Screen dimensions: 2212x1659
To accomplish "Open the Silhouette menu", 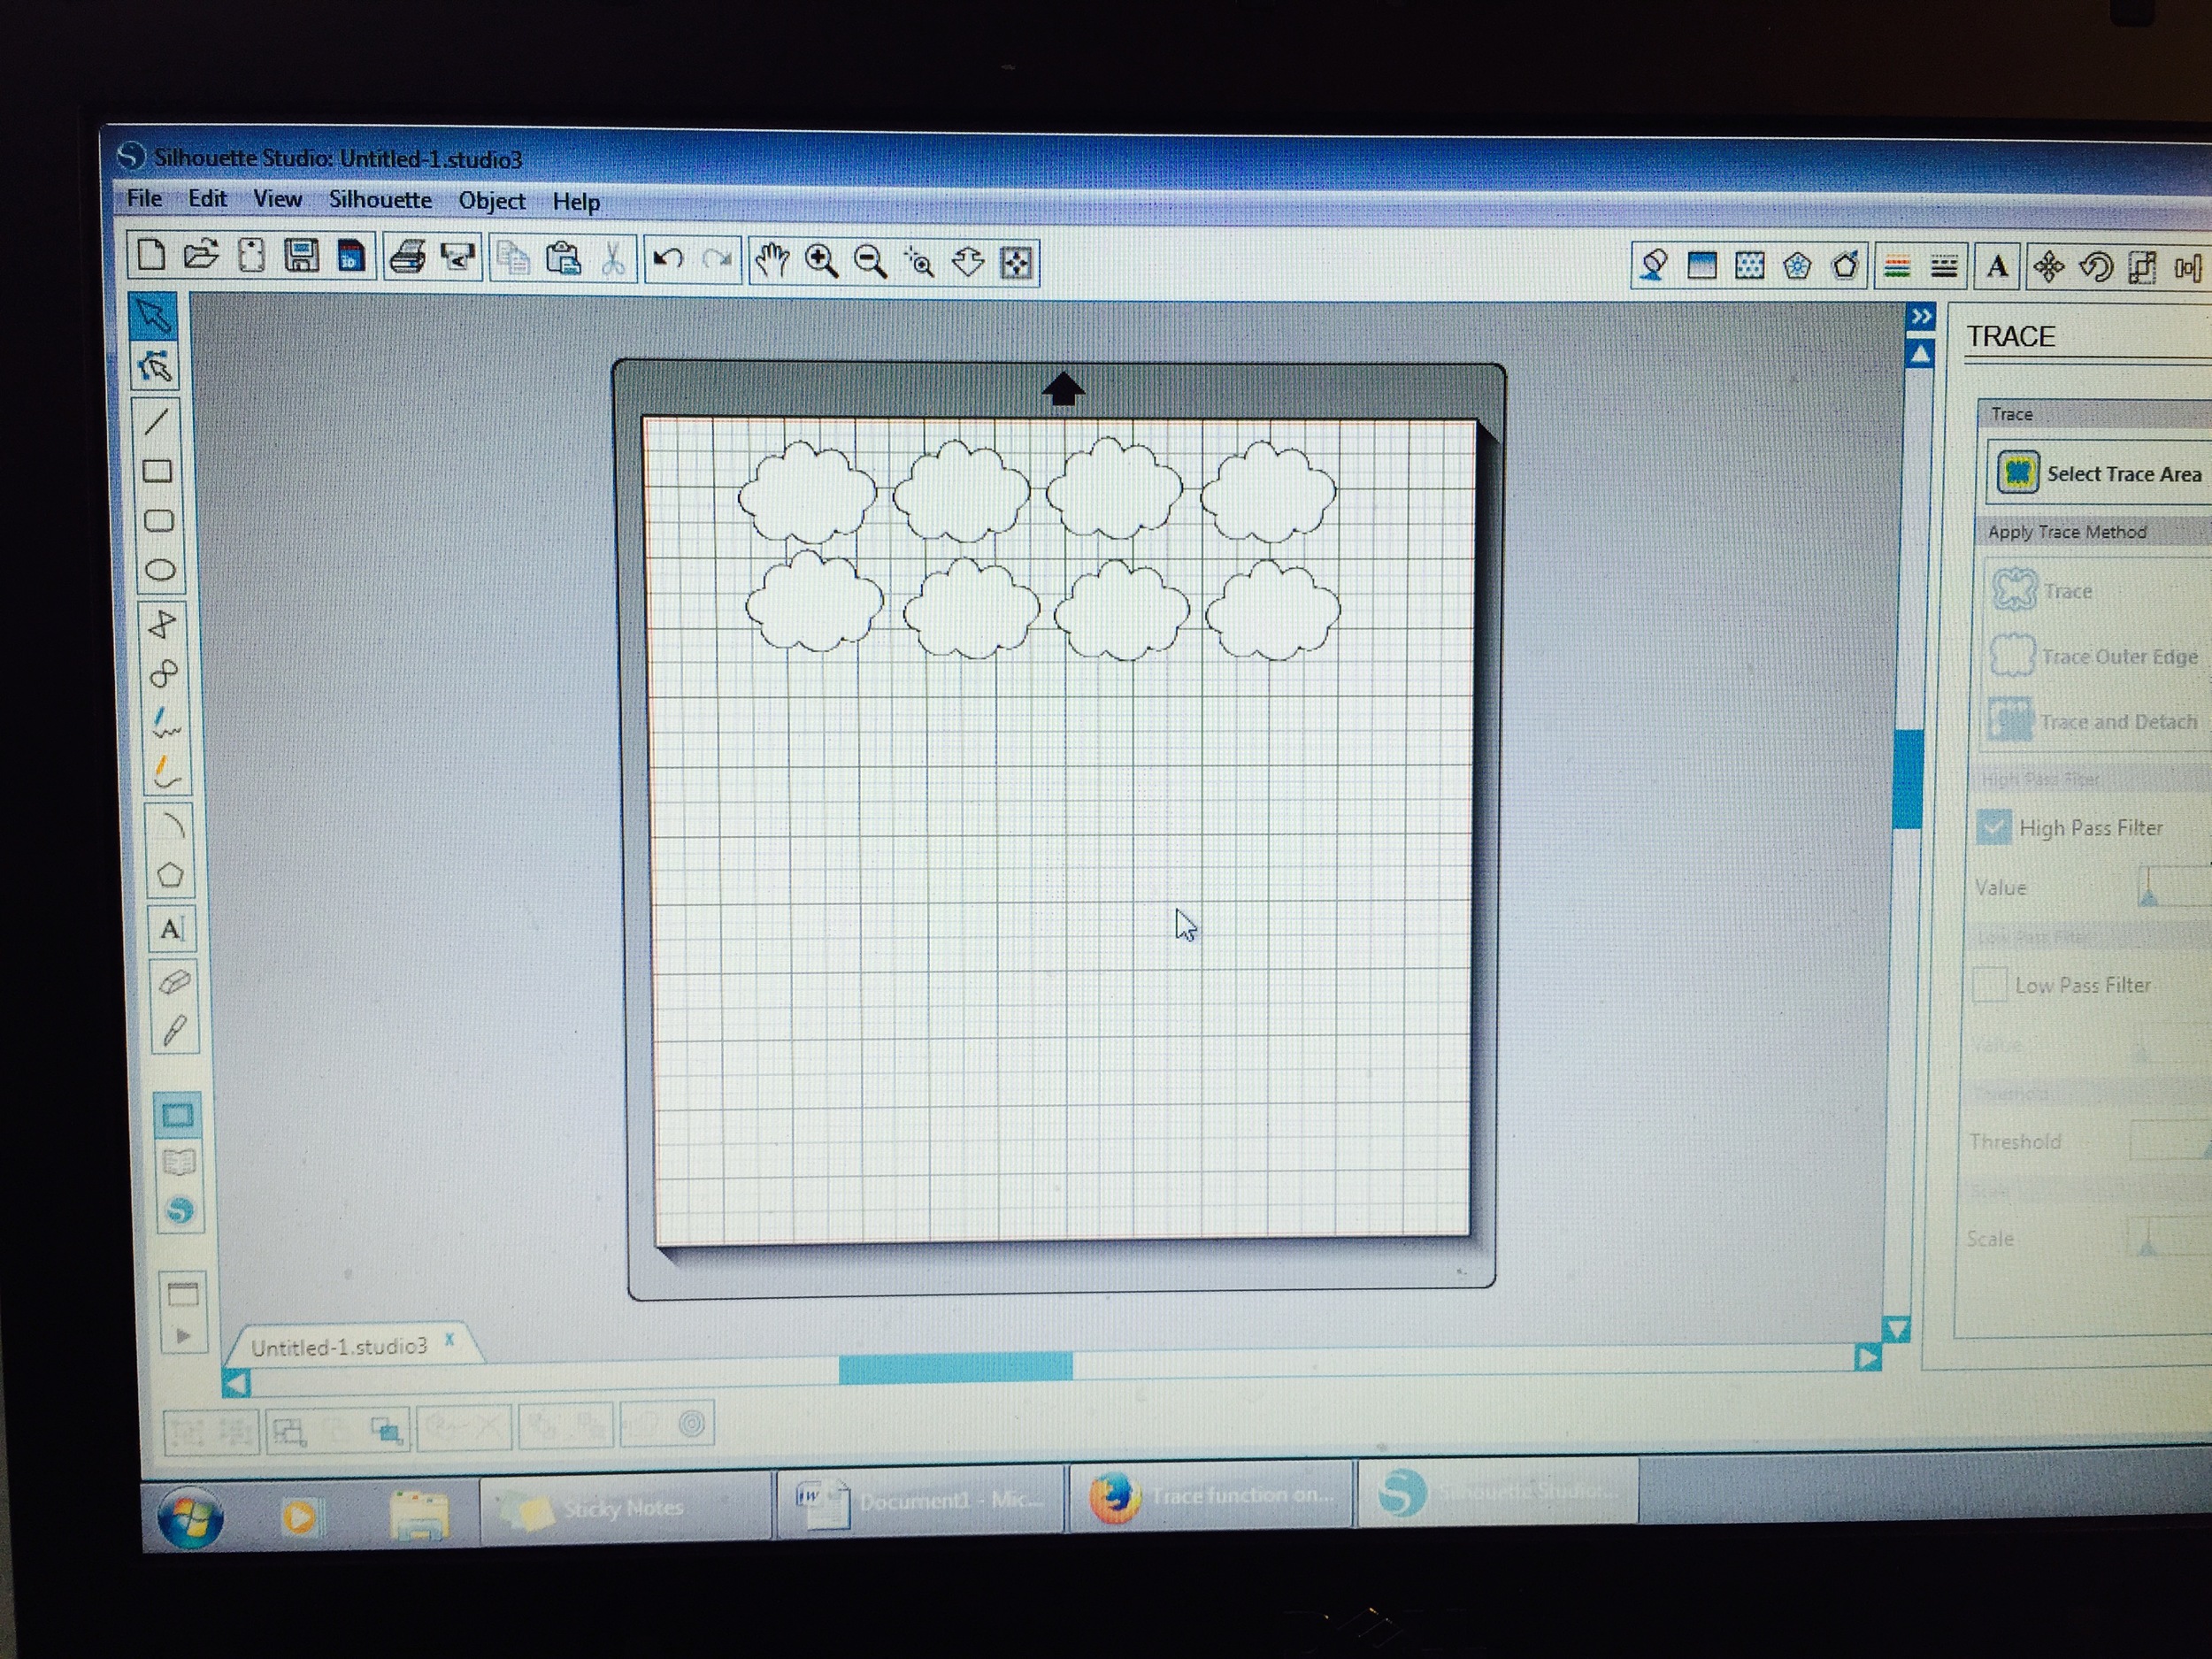I will (380, 200).
